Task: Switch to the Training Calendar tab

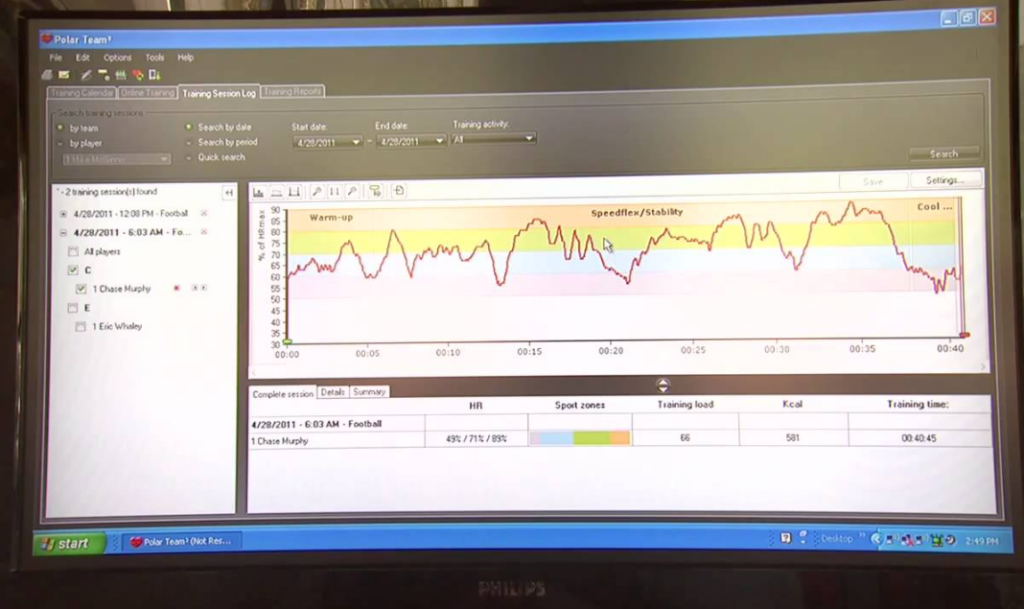Action: click(x=82, y=93)
